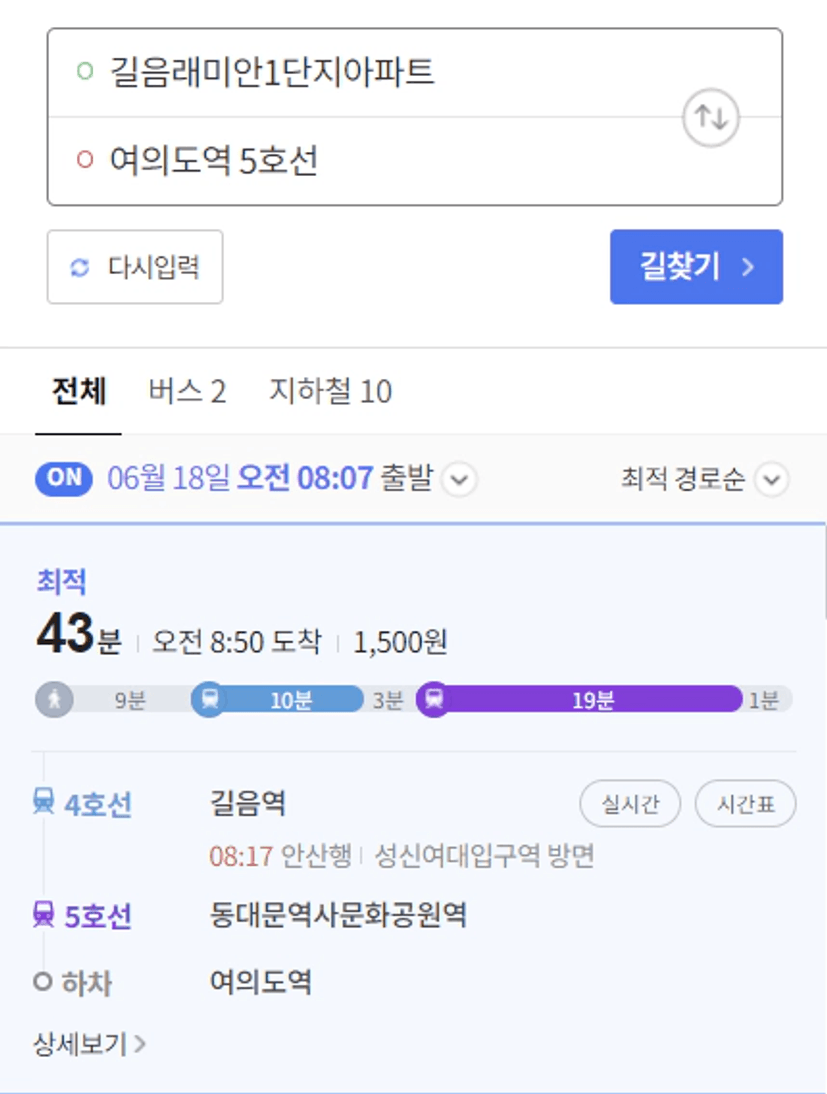Click the blue subway icon on route bar
Viewport: 827px width, 1094px height.
tap(209, 699)
